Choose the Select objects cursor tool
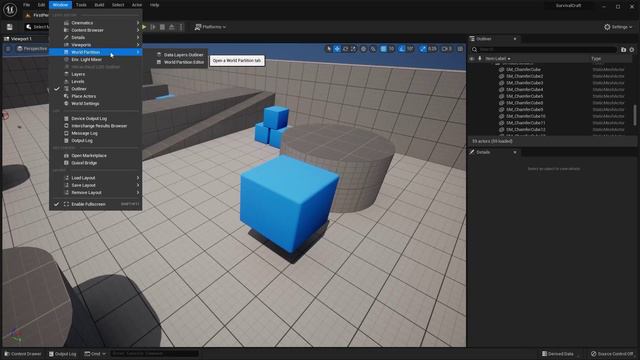Image resolution: width=640 pixels, height=360 pixels. [x=329, y=49]
